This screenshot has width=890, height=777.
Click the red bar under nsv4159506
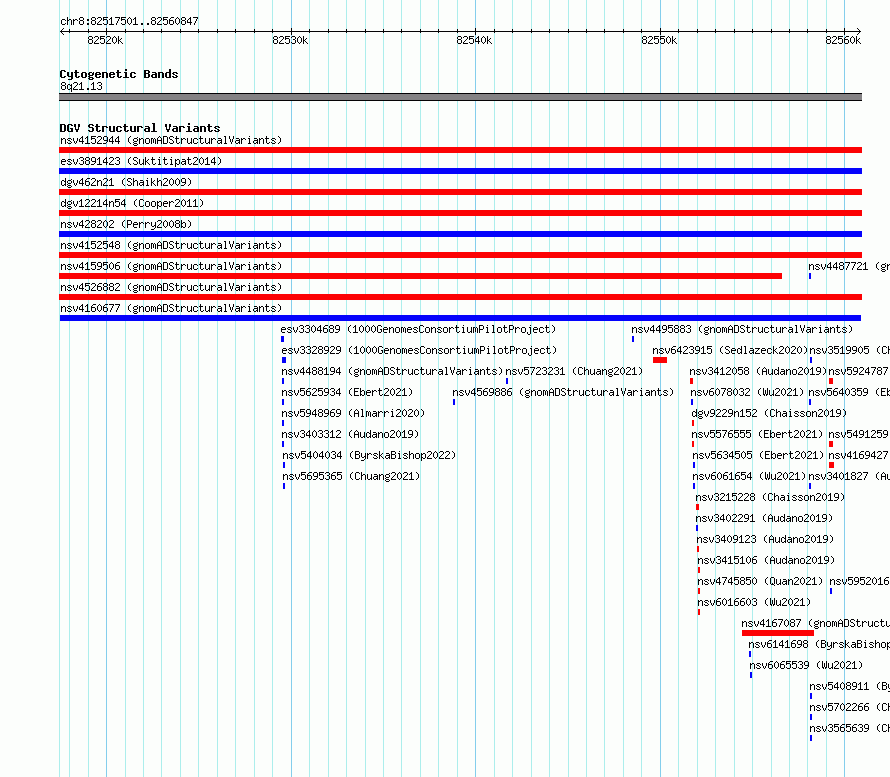pyautogui.click(x=421, y=276)
